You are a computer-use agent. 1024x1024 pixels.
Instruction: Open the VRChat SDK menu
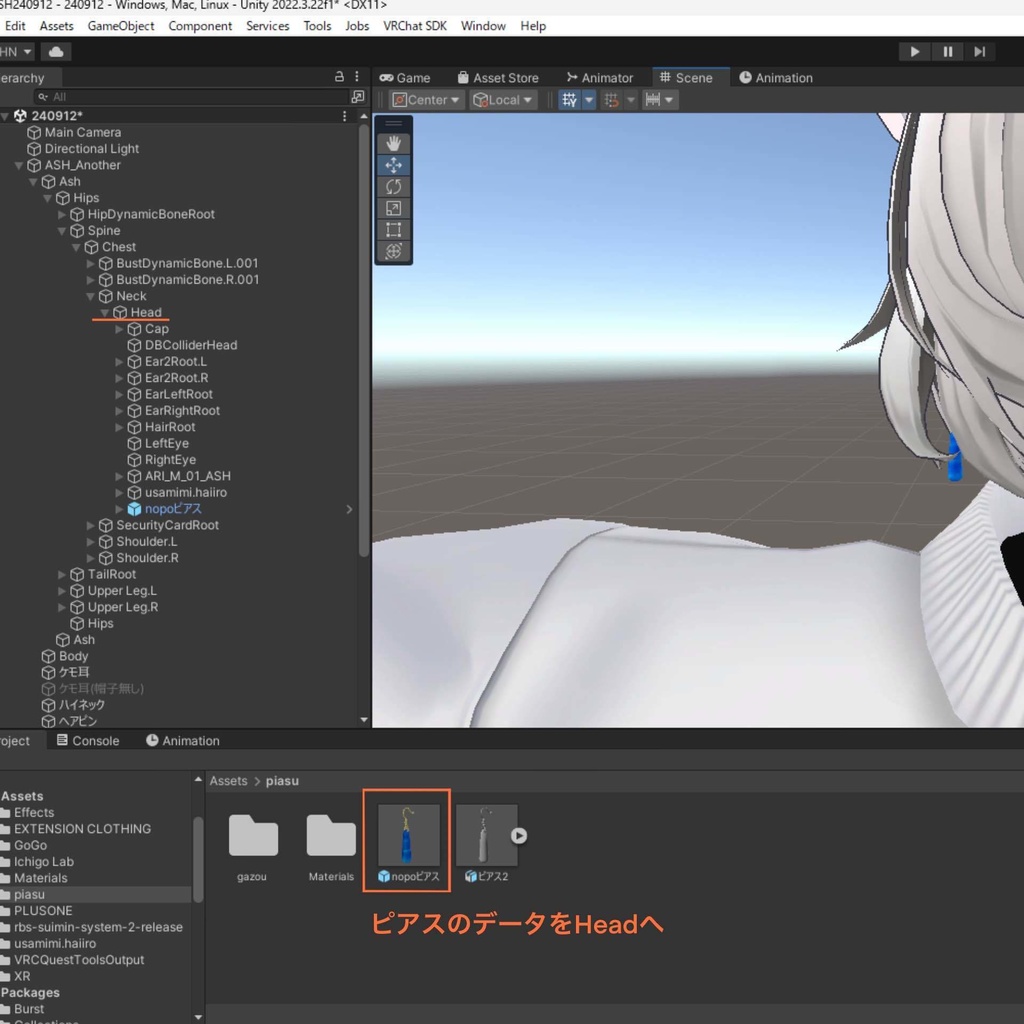(x=414, y=26)
